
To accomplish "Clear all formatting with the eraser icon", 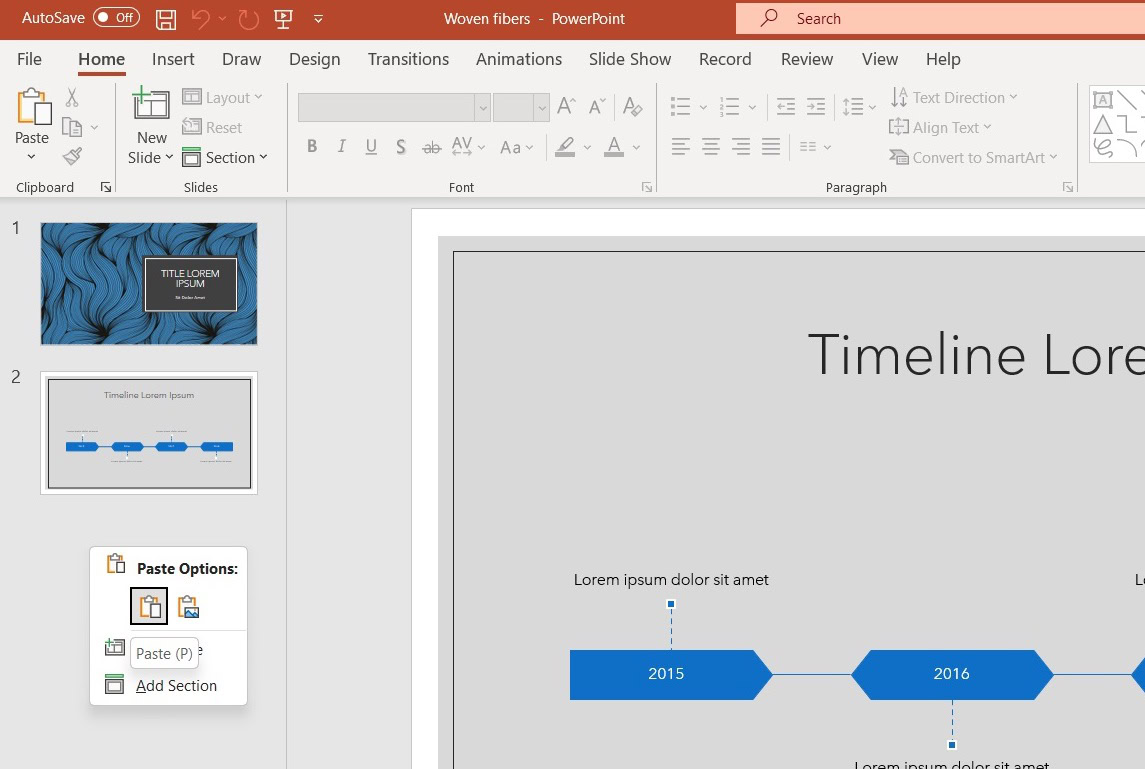I will pyautogui.click(x=633, y=105).
